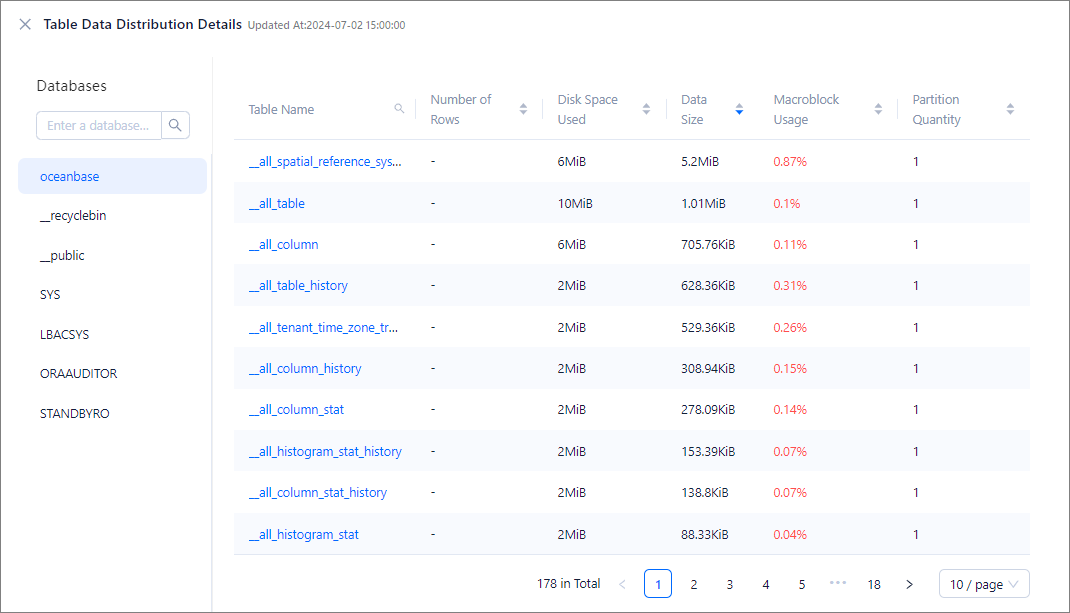The image size is (1070, 613).
Task: Sort by Macroblock Usage column
Action: (x=878, y=109)
